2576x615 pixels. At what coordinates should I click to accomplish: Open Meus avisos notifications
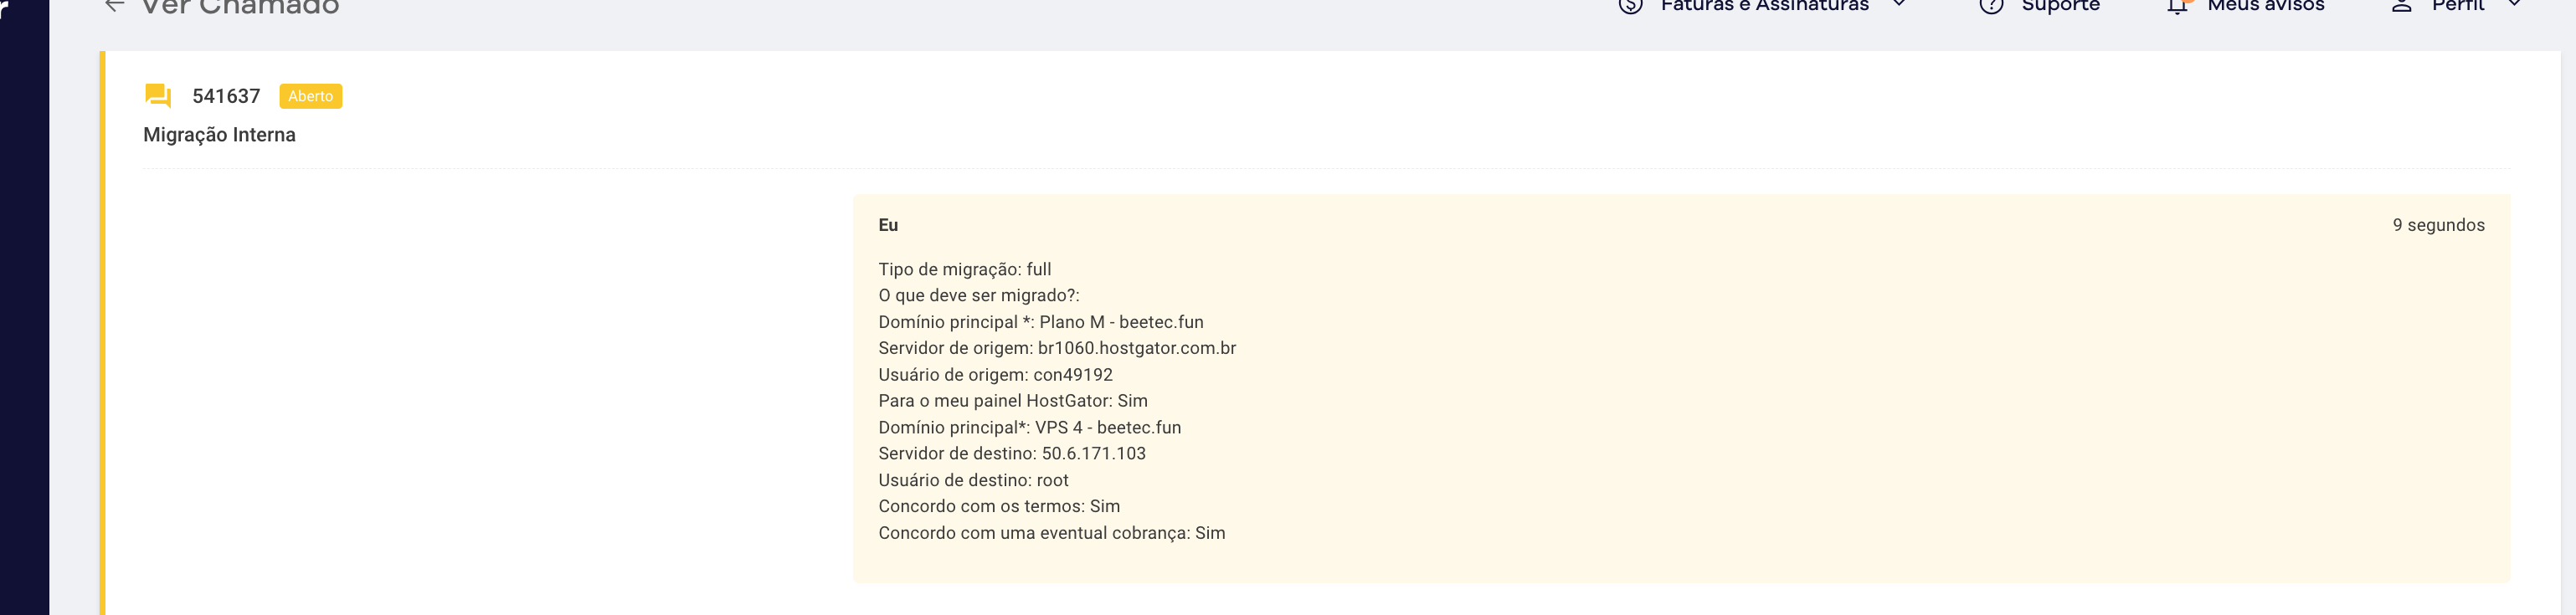[x=2265, y=6]
